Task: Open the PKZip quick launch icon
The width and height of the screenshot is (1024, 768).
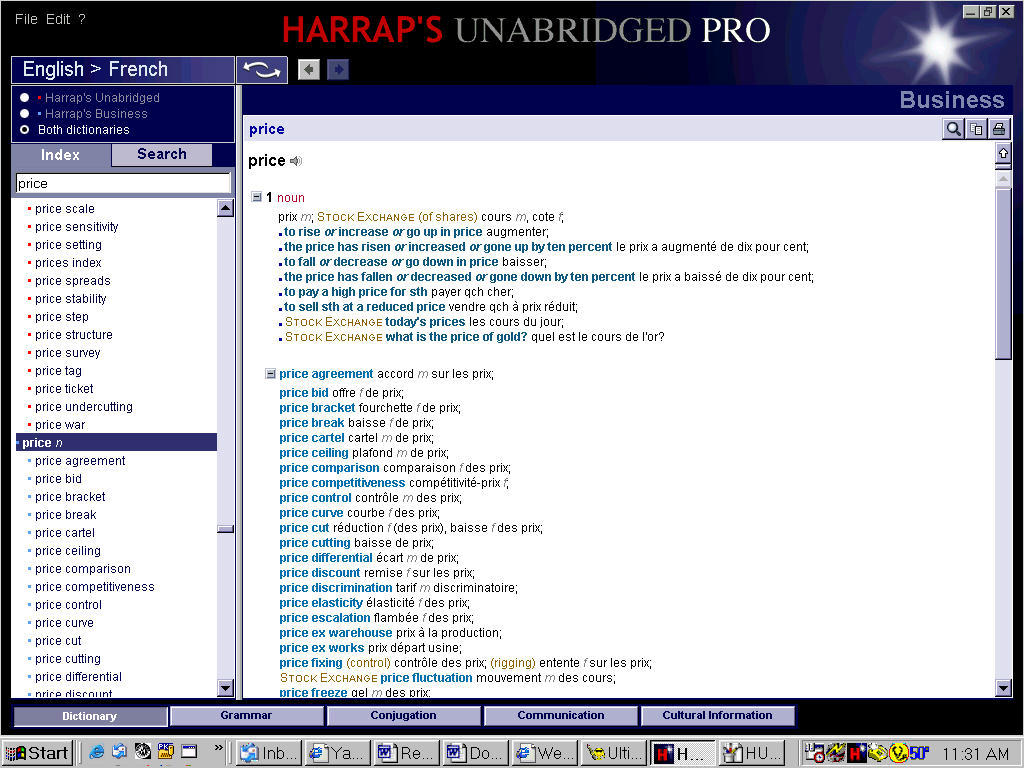Action: pos(165,752)
